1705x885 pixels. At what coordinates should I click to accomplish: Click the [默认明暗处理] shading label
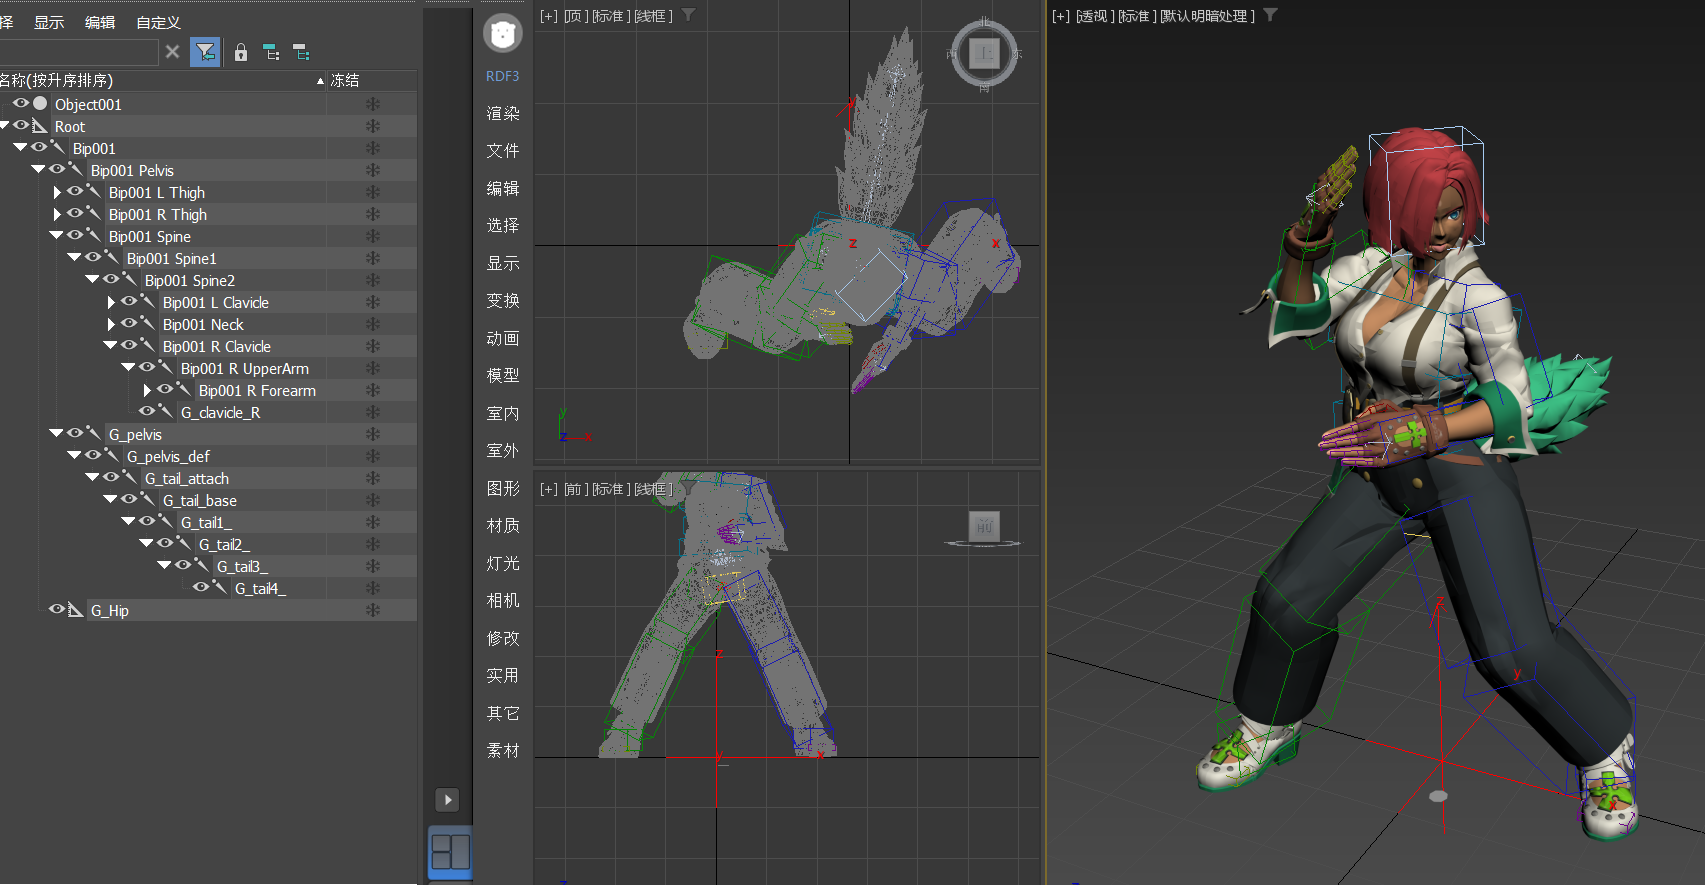point(1207,16)
